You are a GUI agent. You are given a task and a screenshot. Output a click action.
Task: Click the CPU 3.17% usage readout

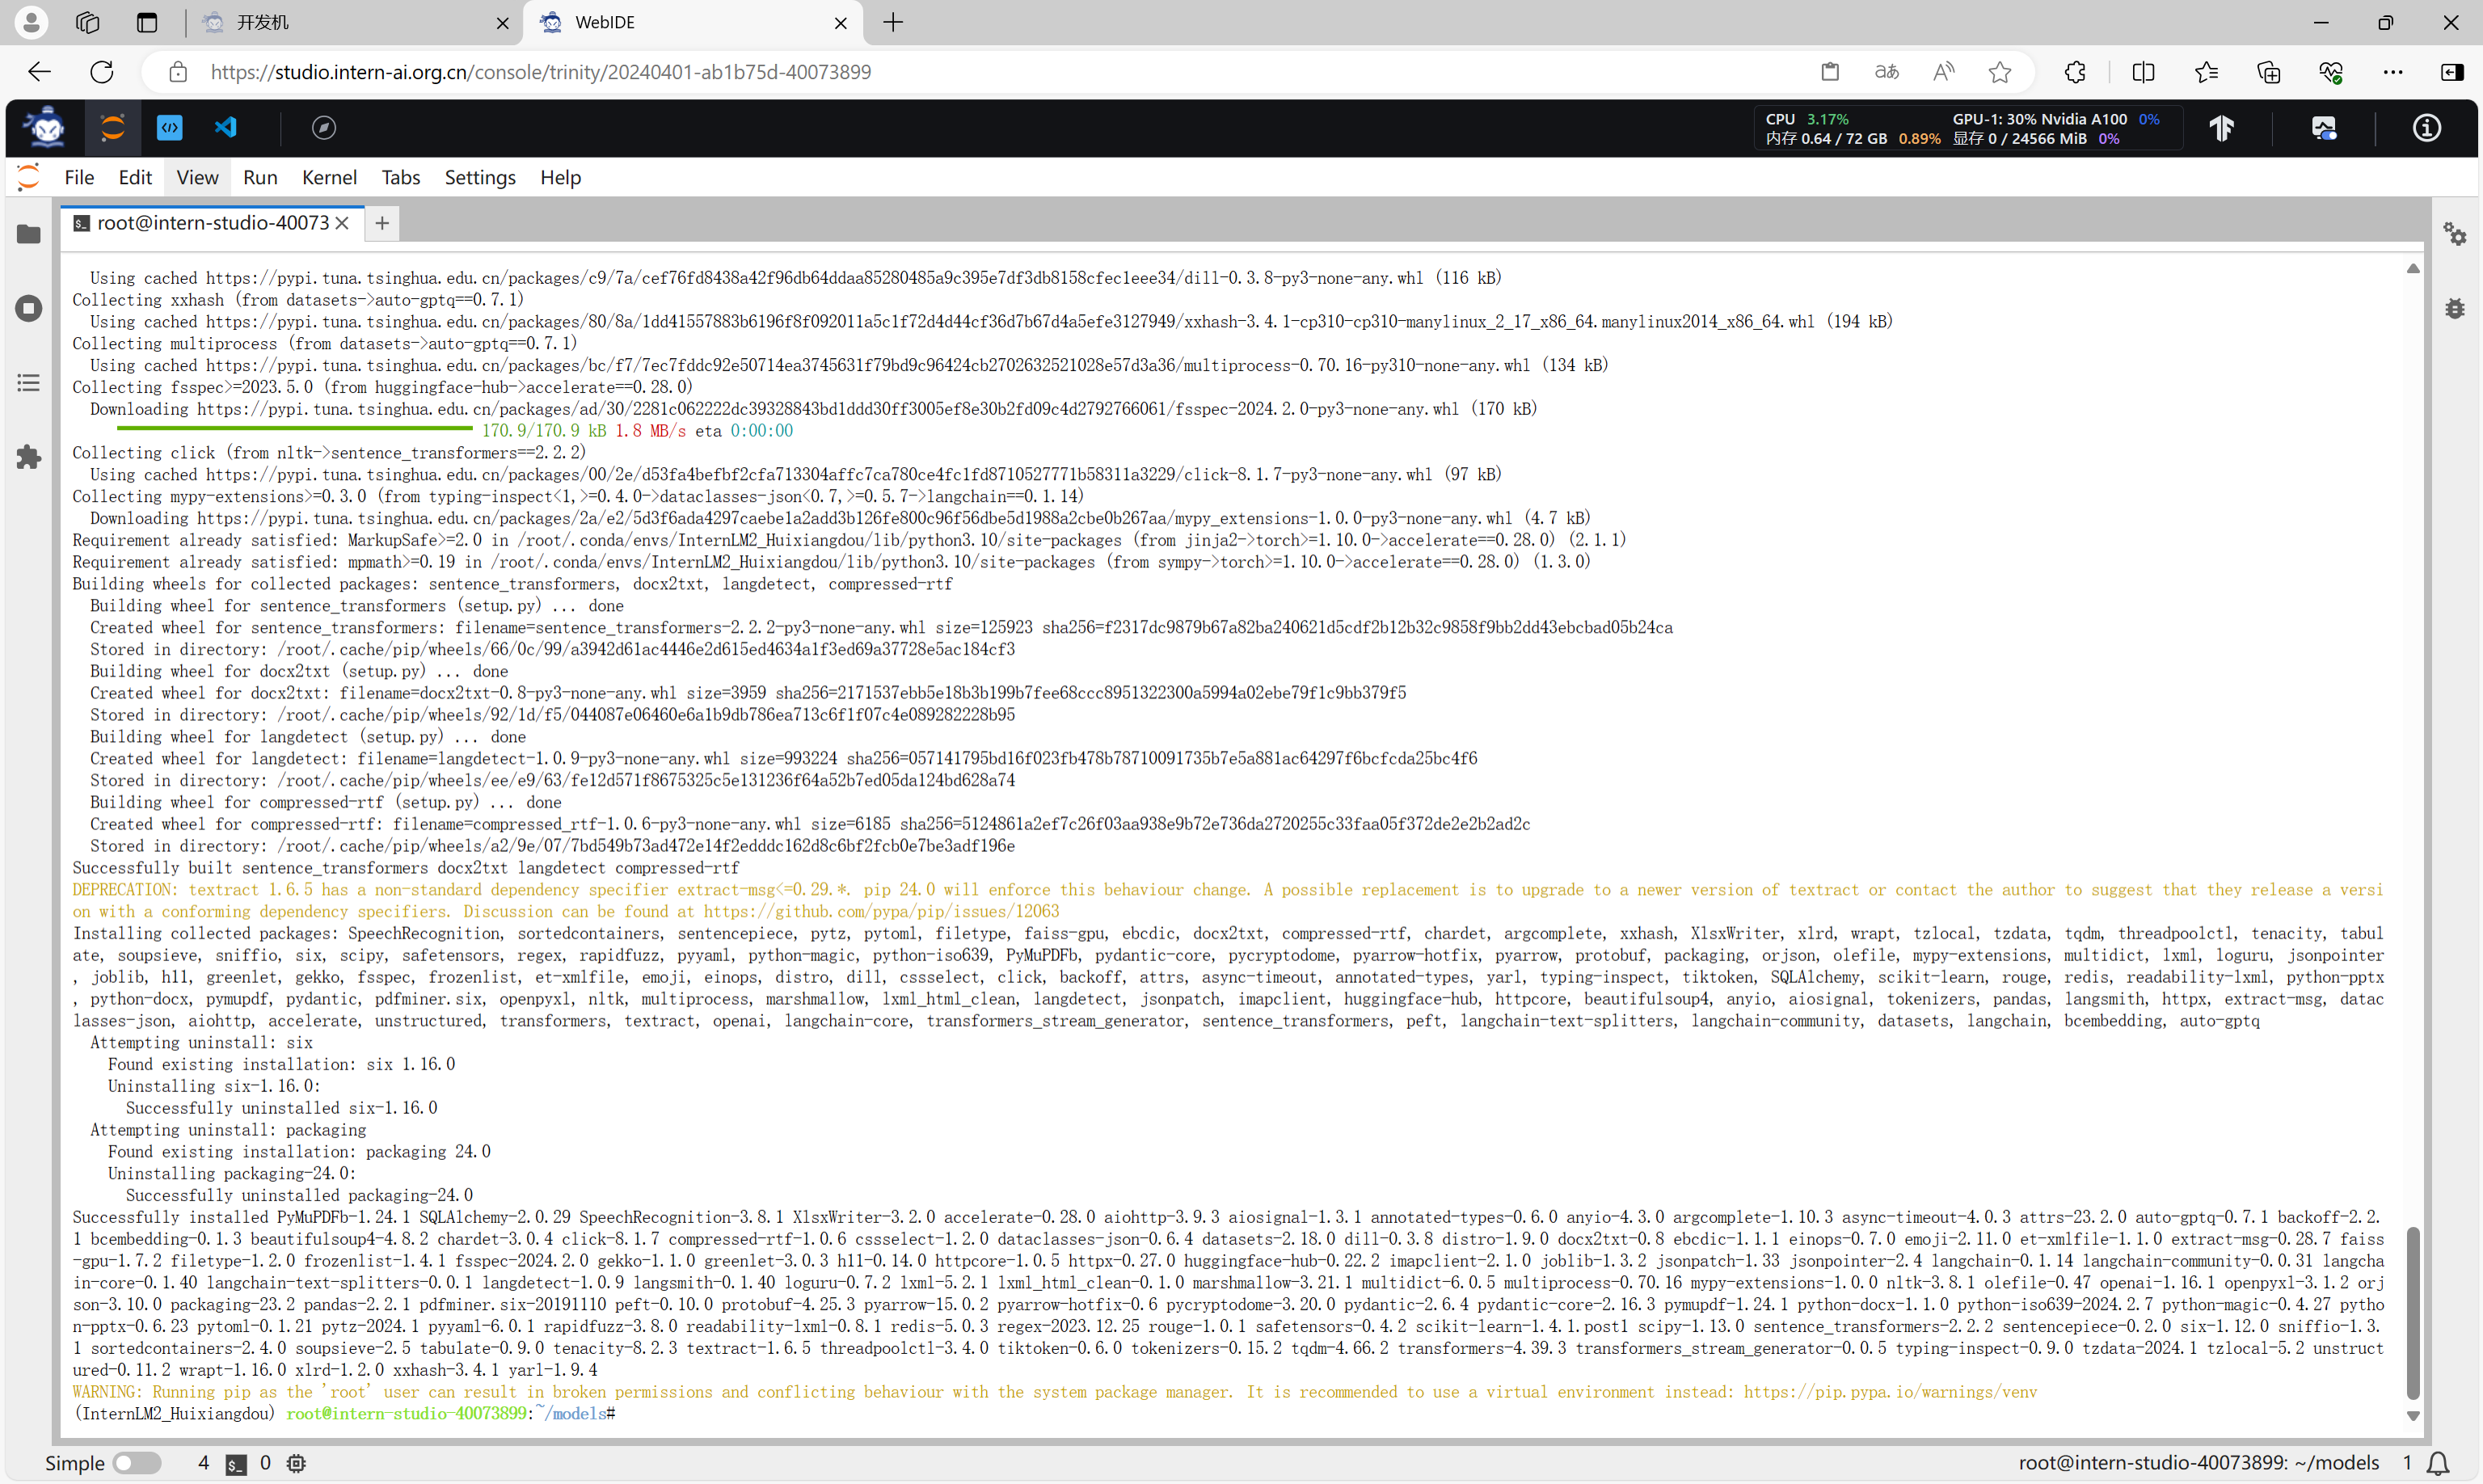coord(1806,119)
